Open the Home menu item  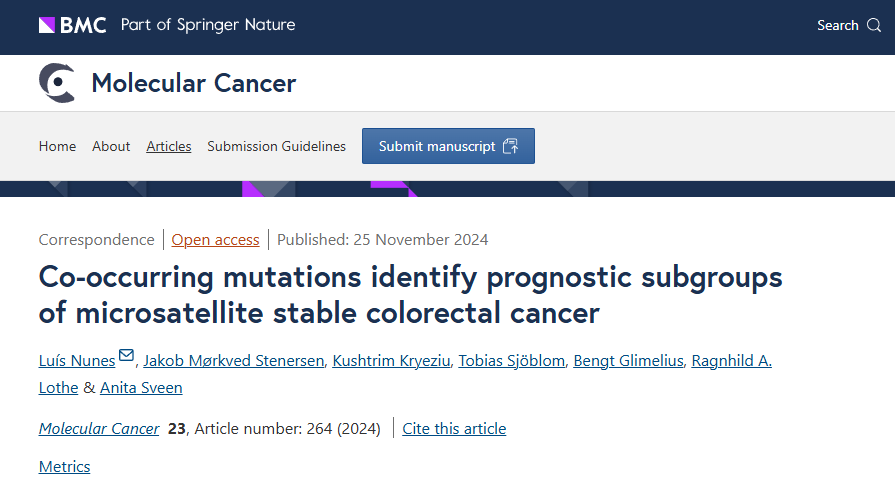(x=57, y=146)
